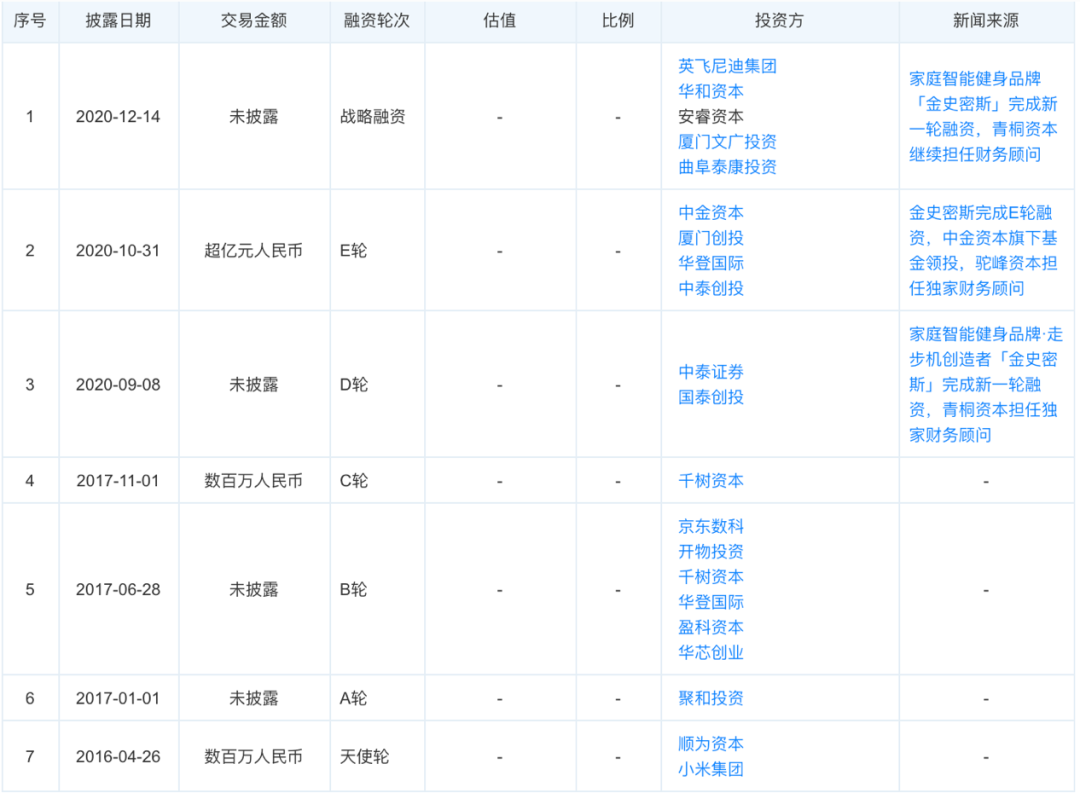Open investor link 国泰创投
This screenshot has height=793, width=1080.
(711, 398)
